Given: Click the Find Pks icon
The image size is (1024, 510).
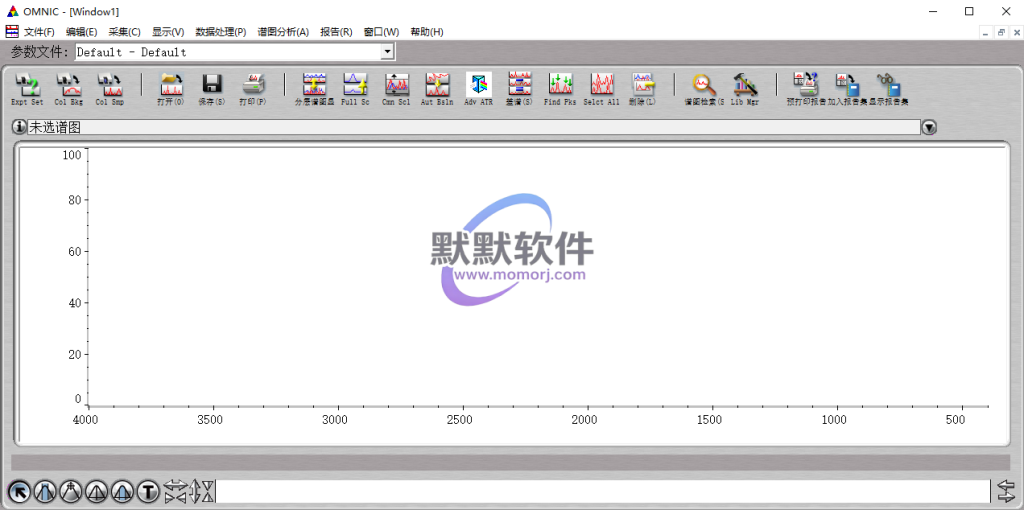Looking at the screenshot, I should (x=559, y=87).
